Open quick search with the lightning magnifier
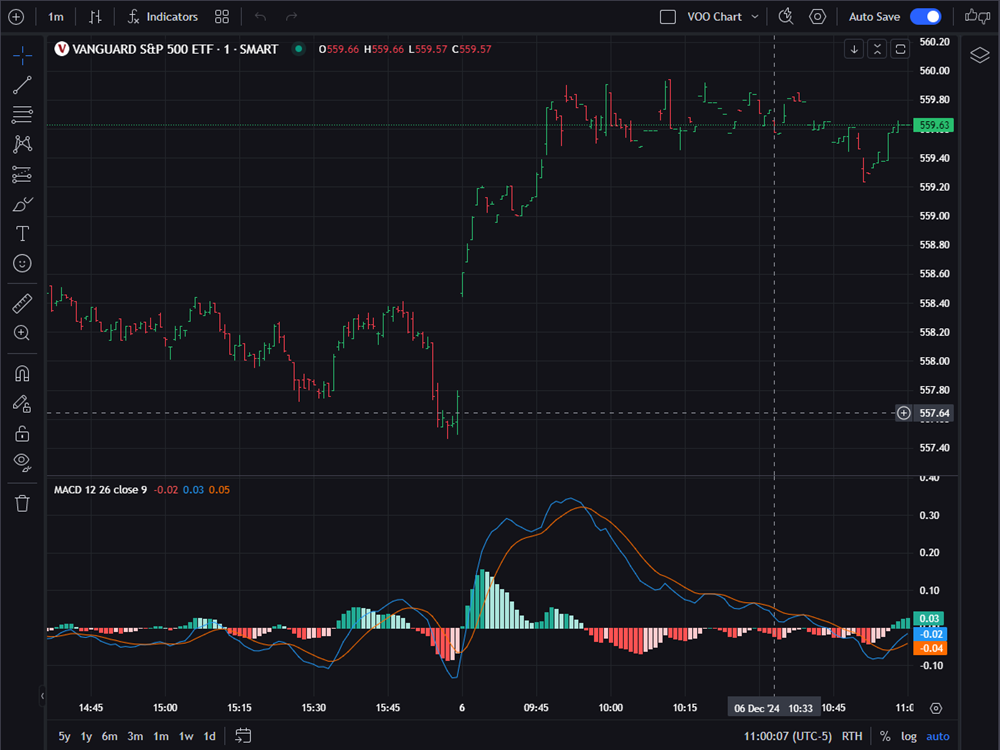This screenshot has width=1000, height=750. click(x=786, y=17)
